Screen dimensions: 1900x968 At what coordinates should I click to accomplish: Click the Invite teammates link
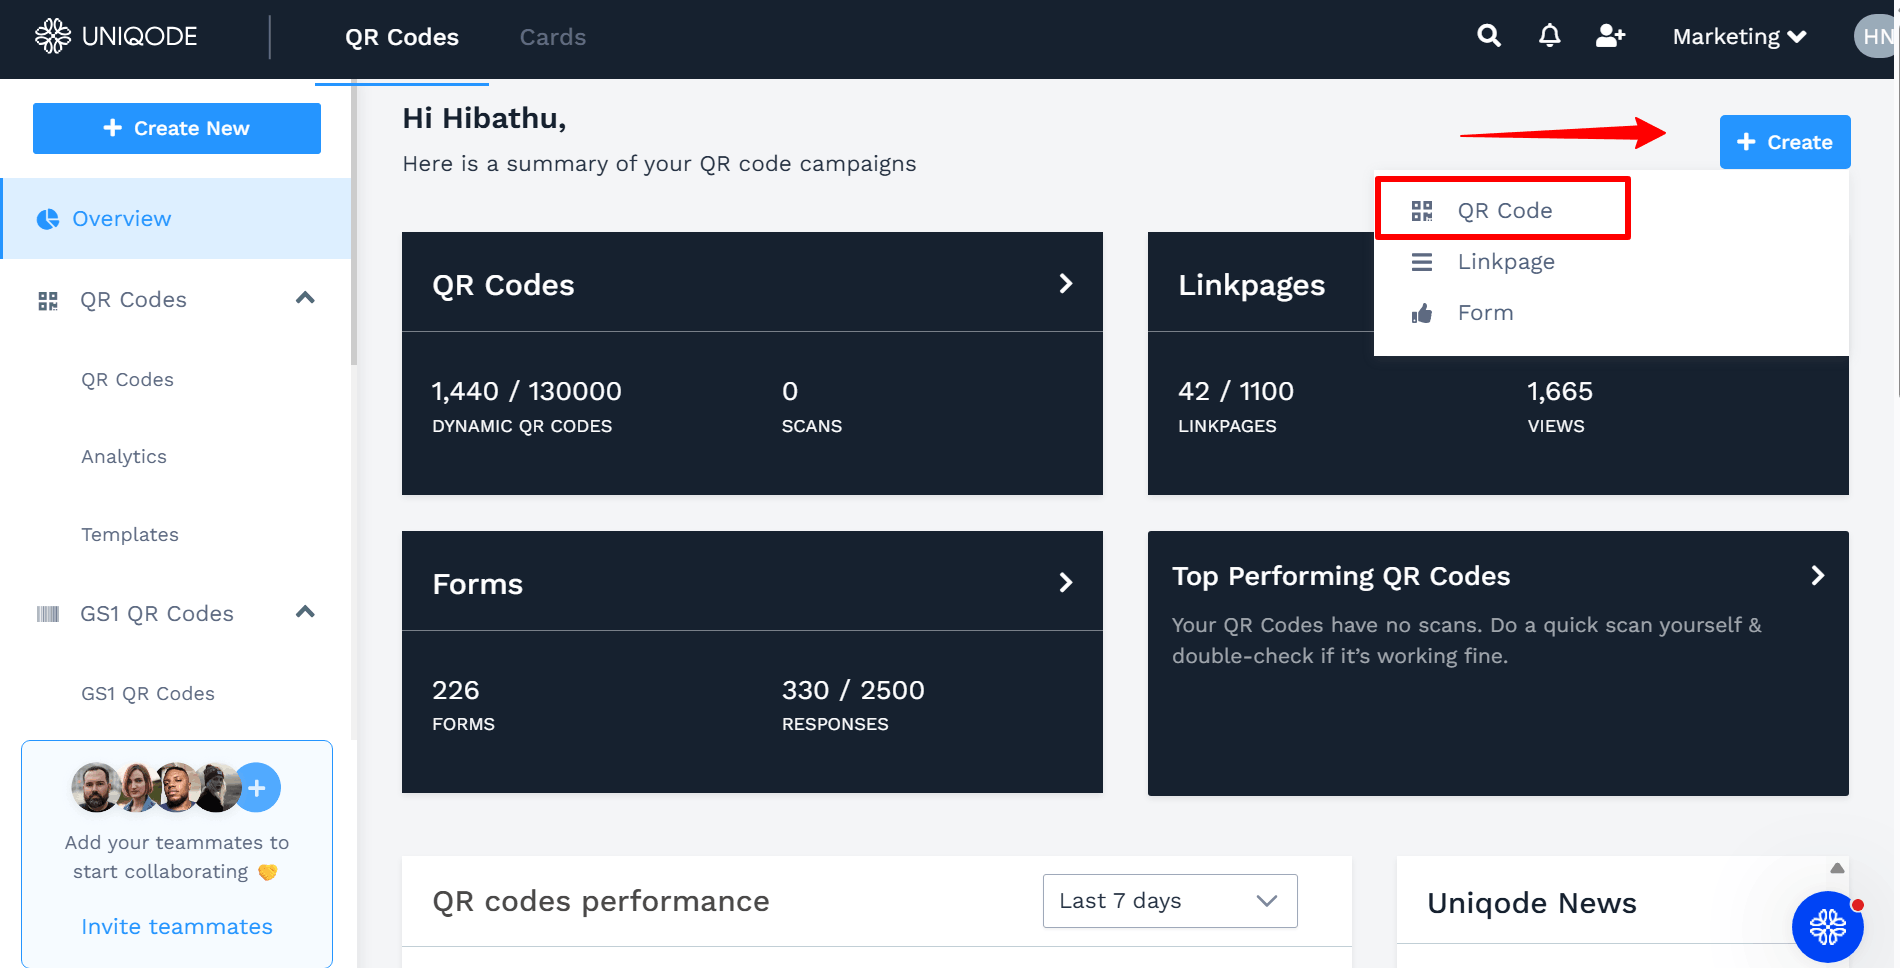pyautogui.click(x=177, y=927)
